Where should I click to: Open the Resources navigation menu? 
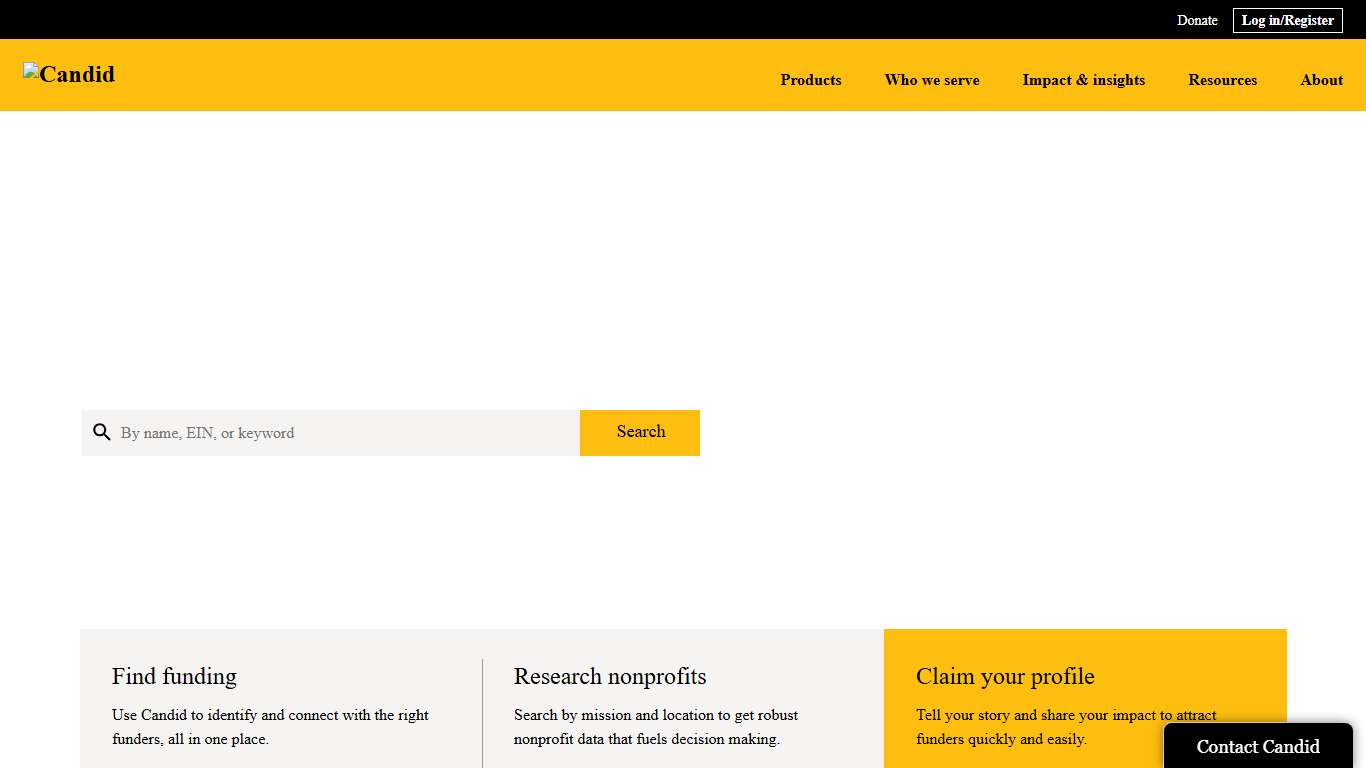click(x=1222, y=80)
